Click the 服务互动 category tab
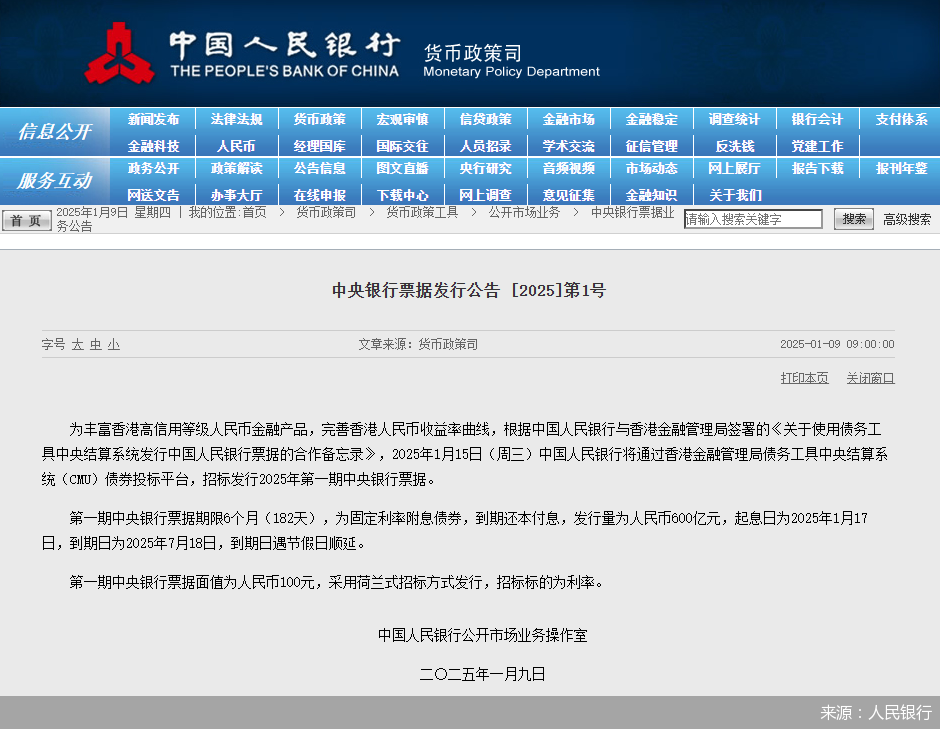 [54, 181]
